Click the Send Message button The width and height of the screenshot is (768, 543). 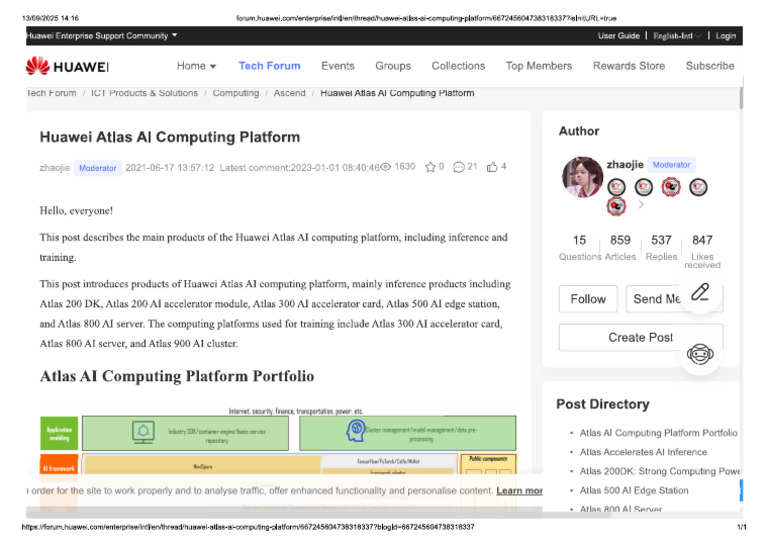tap(656, 299)
